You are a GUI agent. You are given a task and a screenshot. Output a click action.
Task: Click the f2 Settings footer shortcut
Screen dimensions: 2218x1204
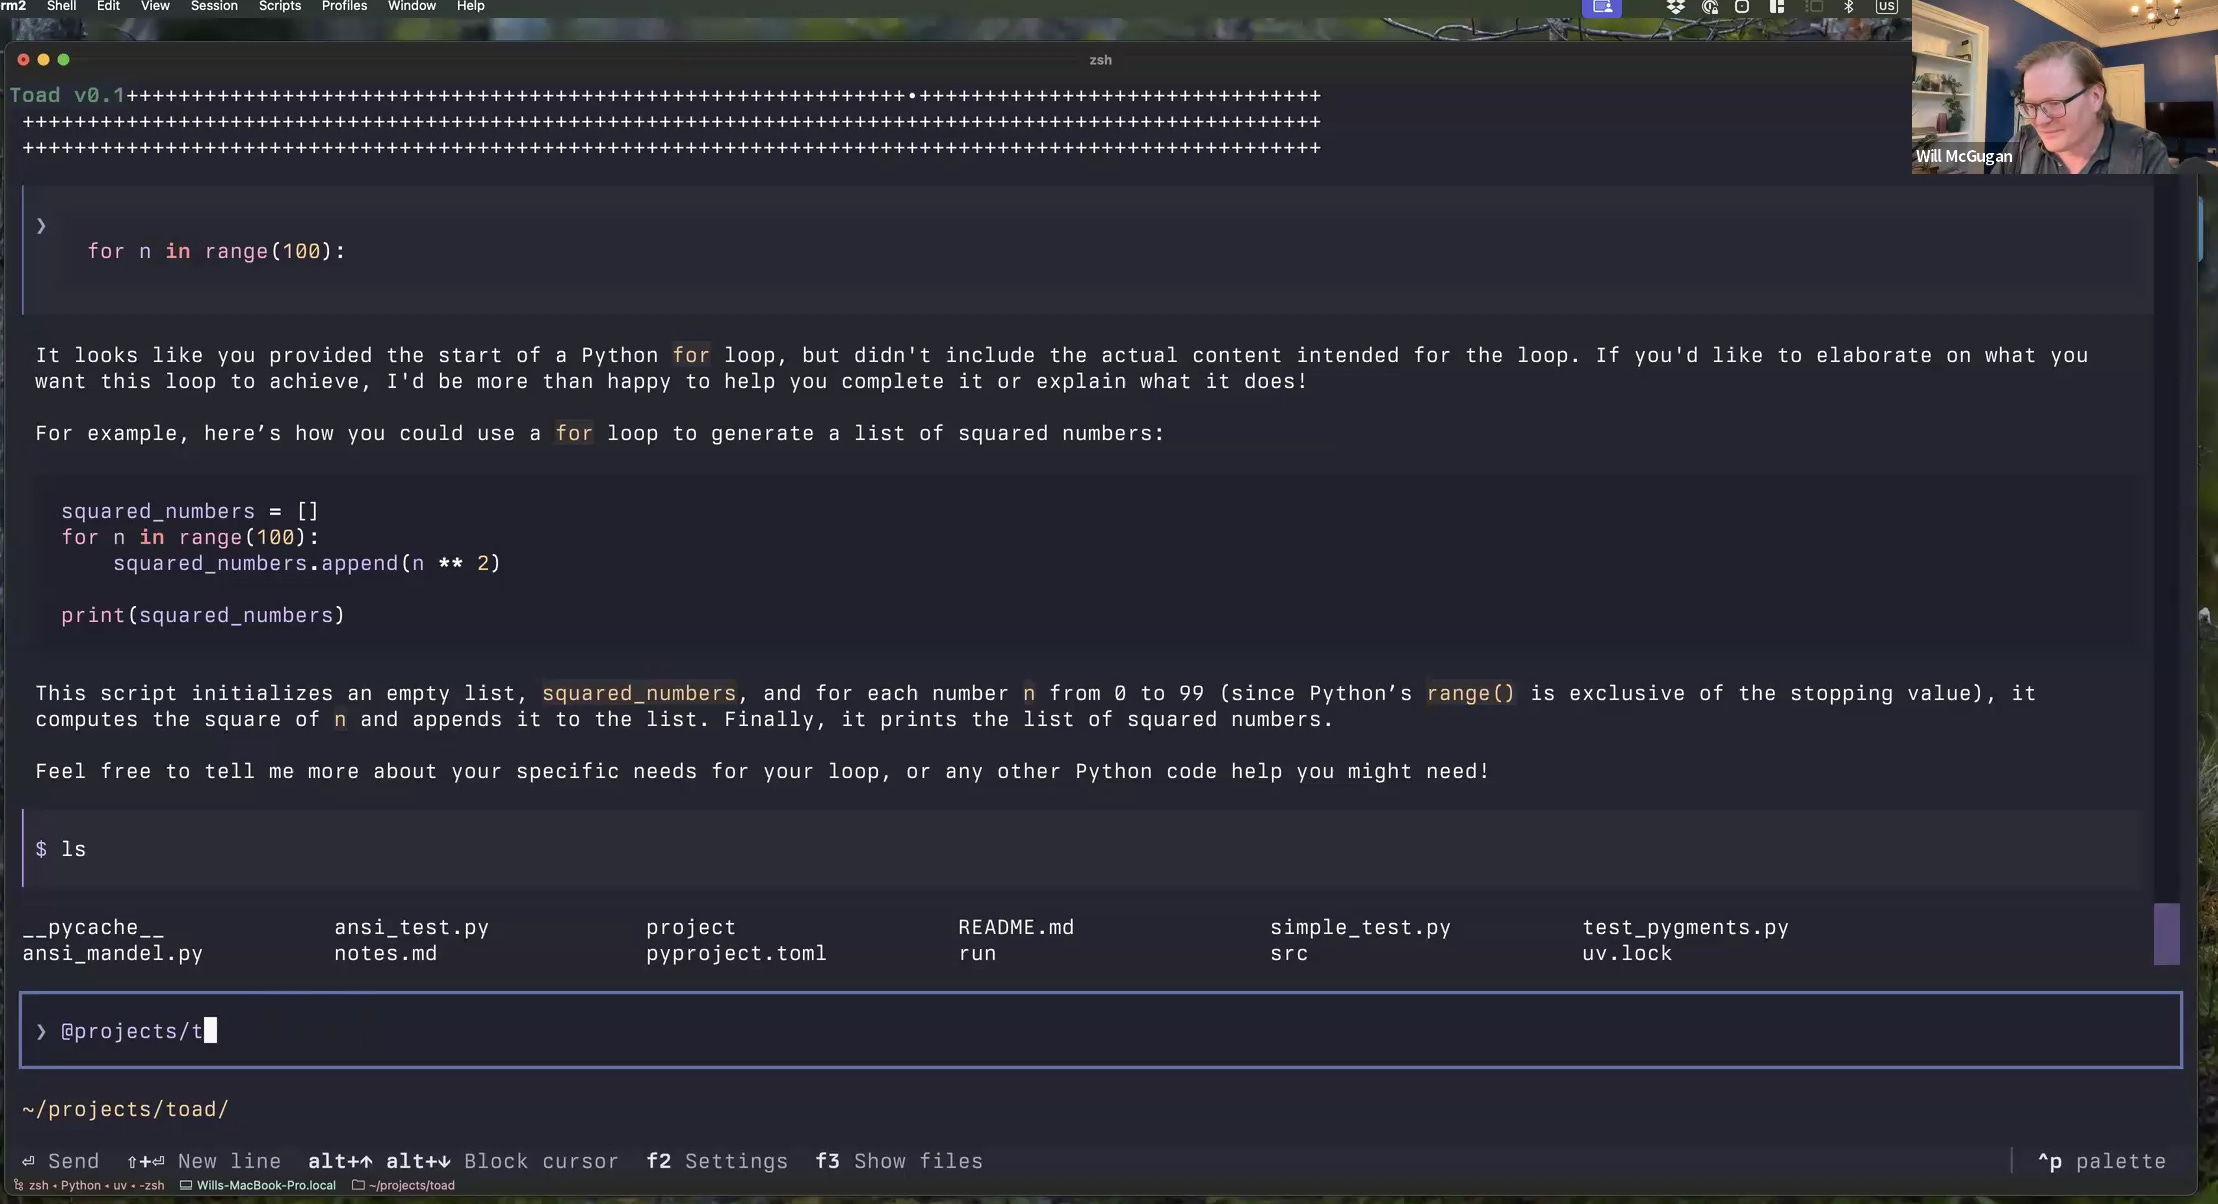717,1161
